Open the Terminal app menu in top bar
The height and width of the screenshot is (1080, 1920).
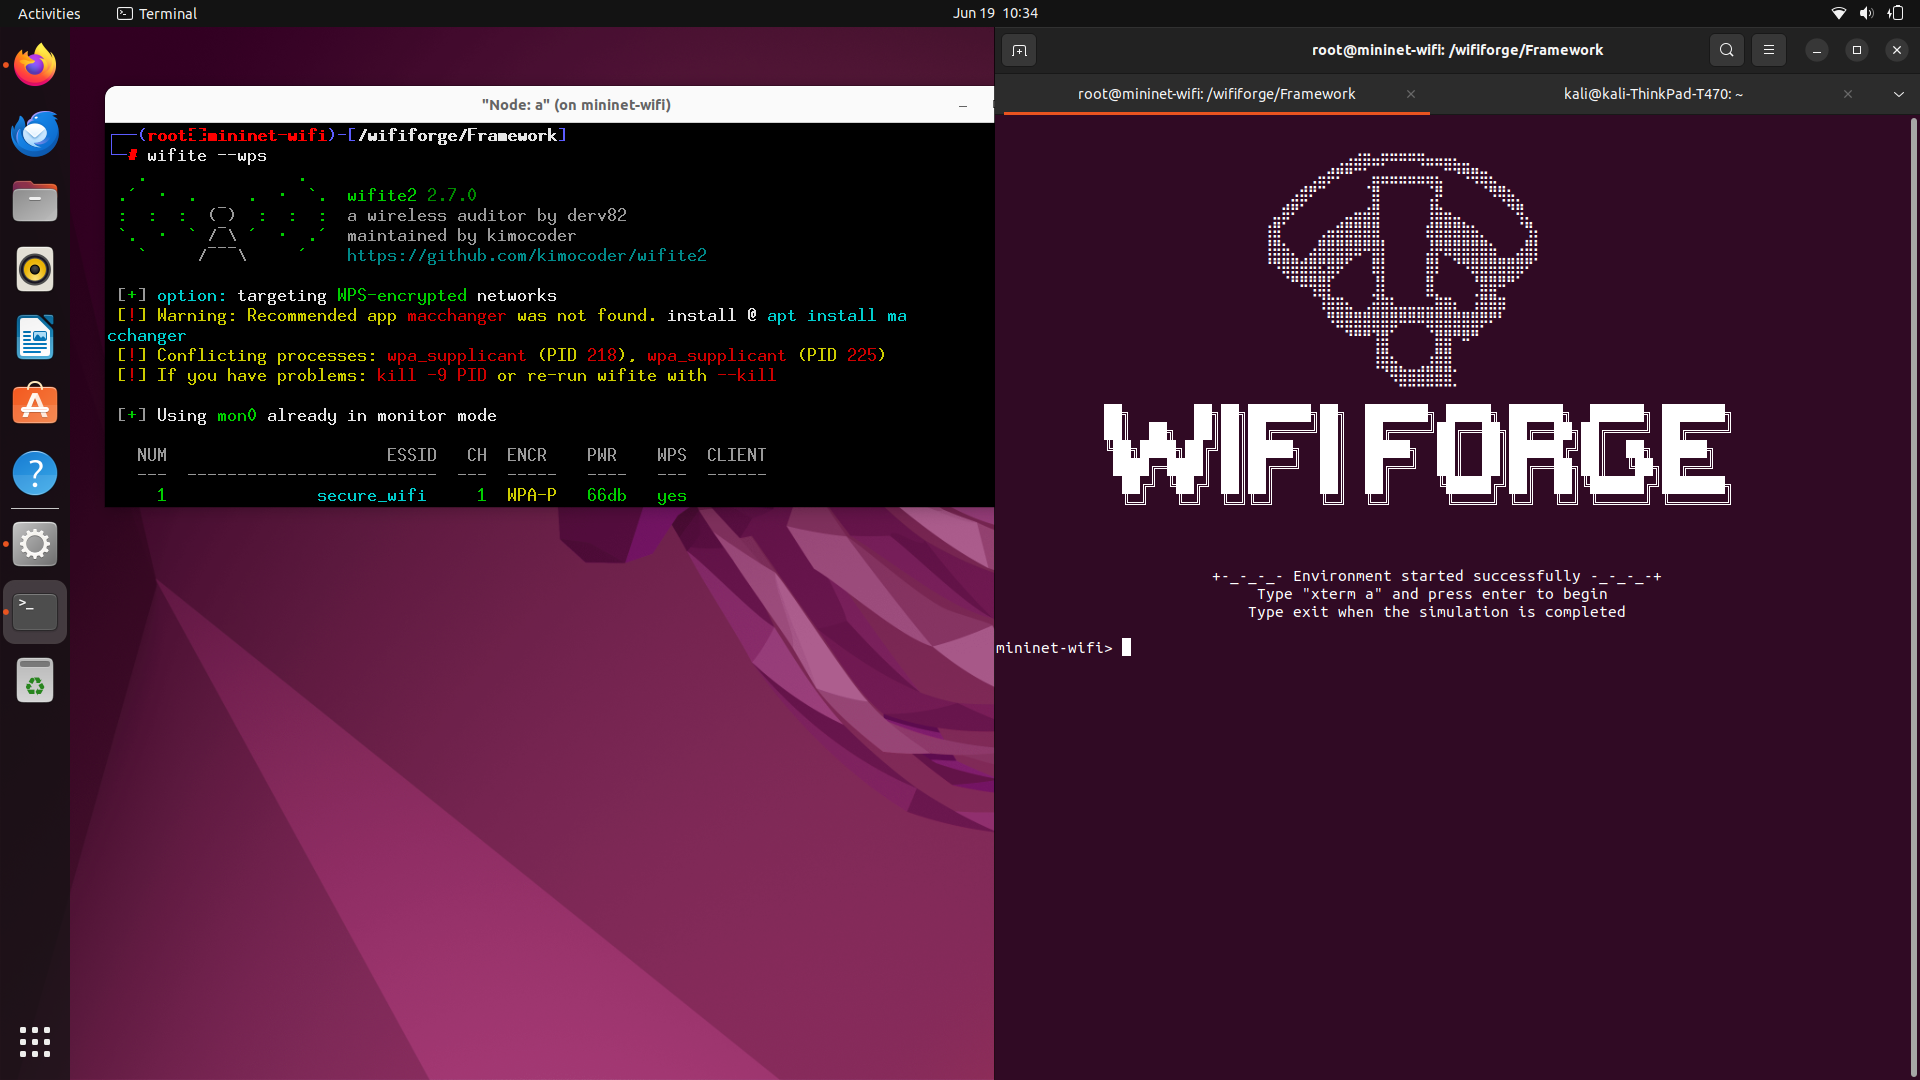coord(157,13)
